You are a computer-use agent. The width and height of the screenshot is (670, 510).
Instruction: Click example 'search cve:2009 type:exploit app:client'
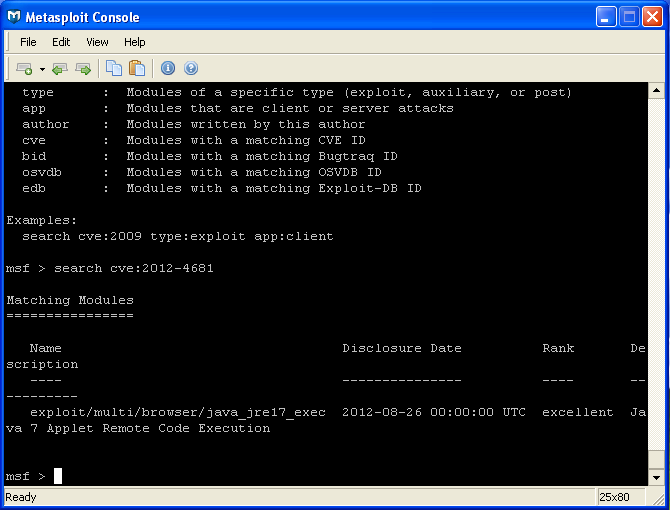(x=178, y=236)
